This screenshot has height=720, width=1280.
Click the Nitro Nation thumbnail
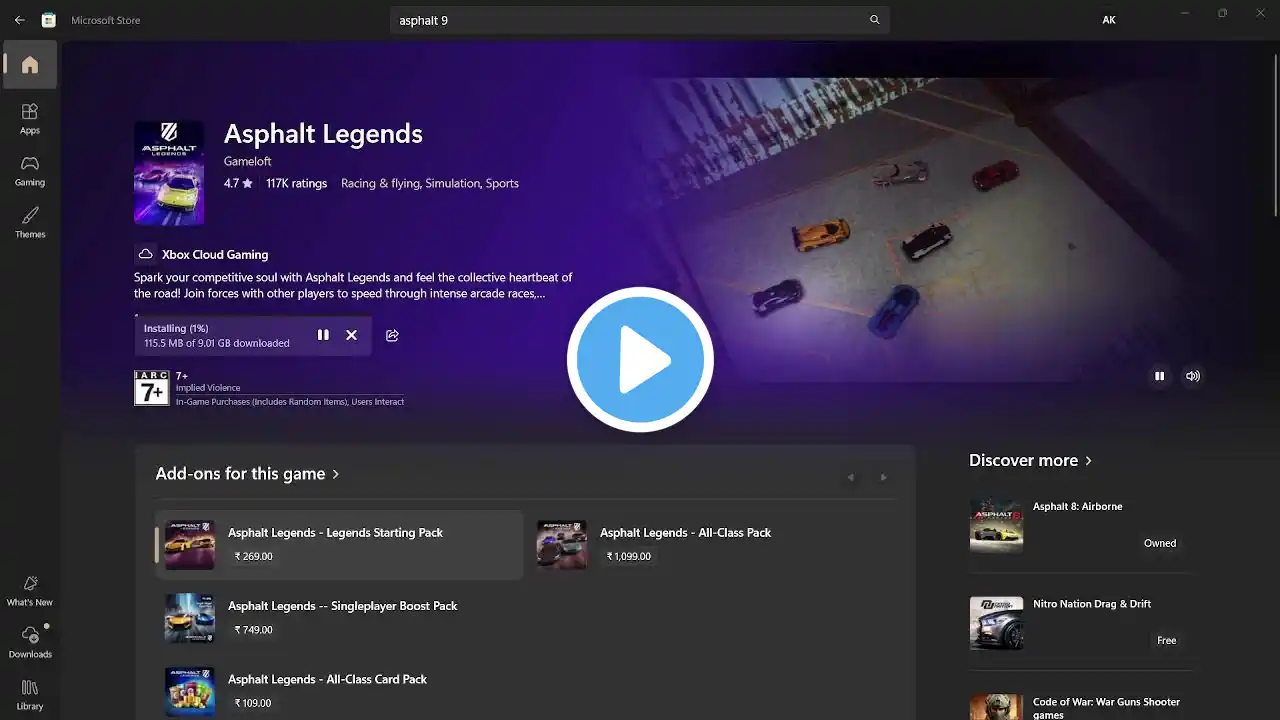(x=996, y=623)
